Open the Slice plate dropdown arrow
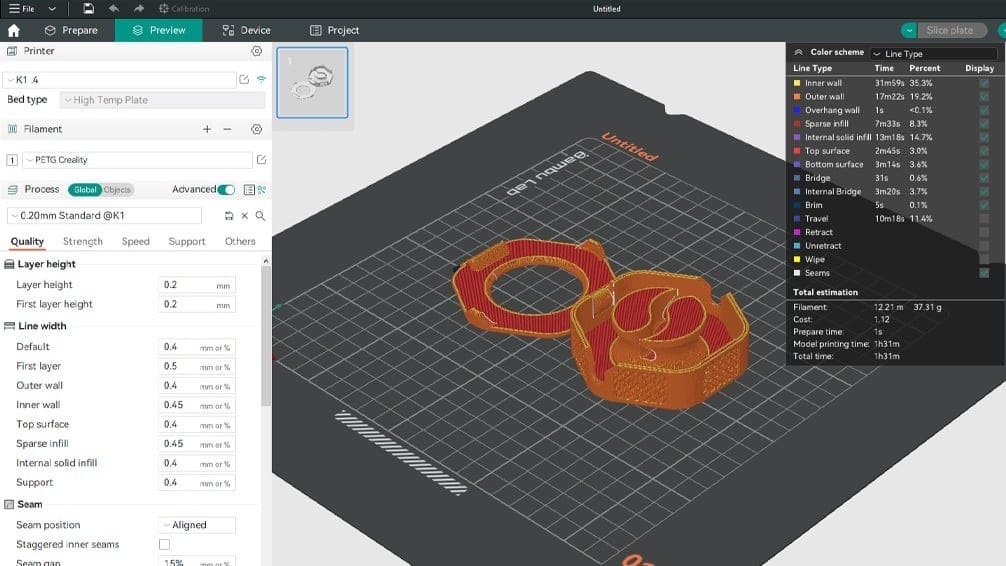The height and width of the screenshot is (566, 1006). click(909, 30)
